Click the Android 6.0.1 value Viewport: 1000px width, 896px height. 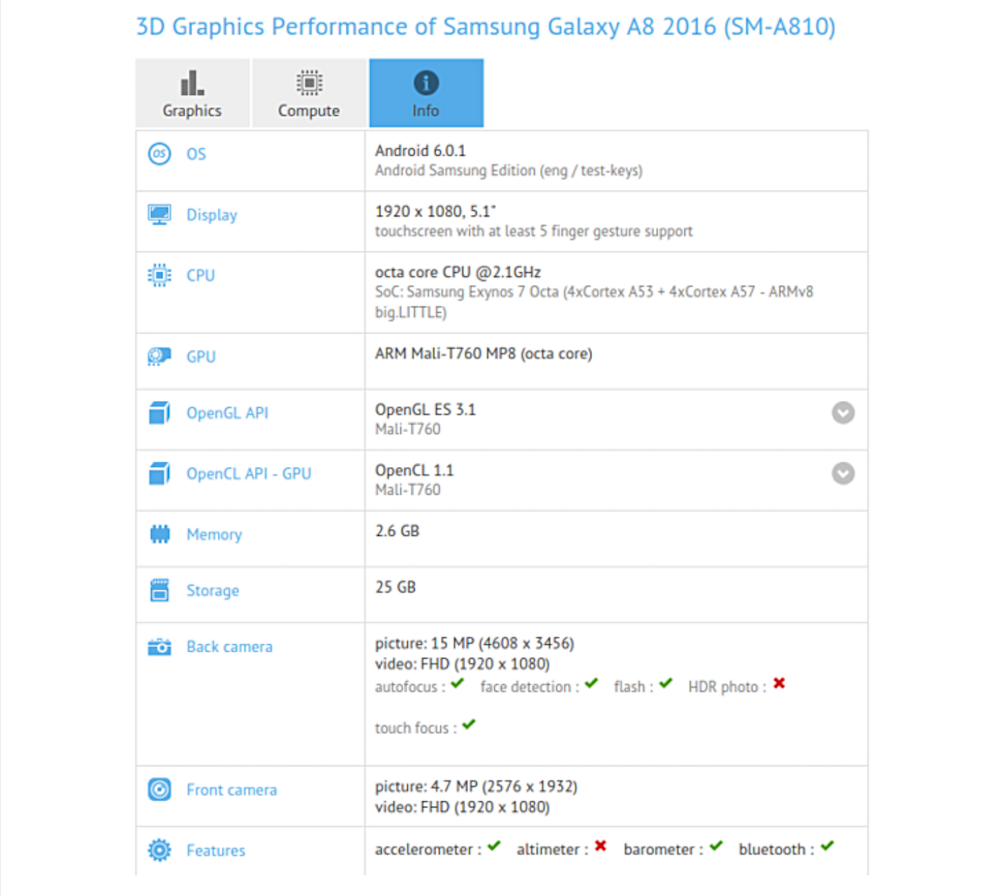click(420, 151)
